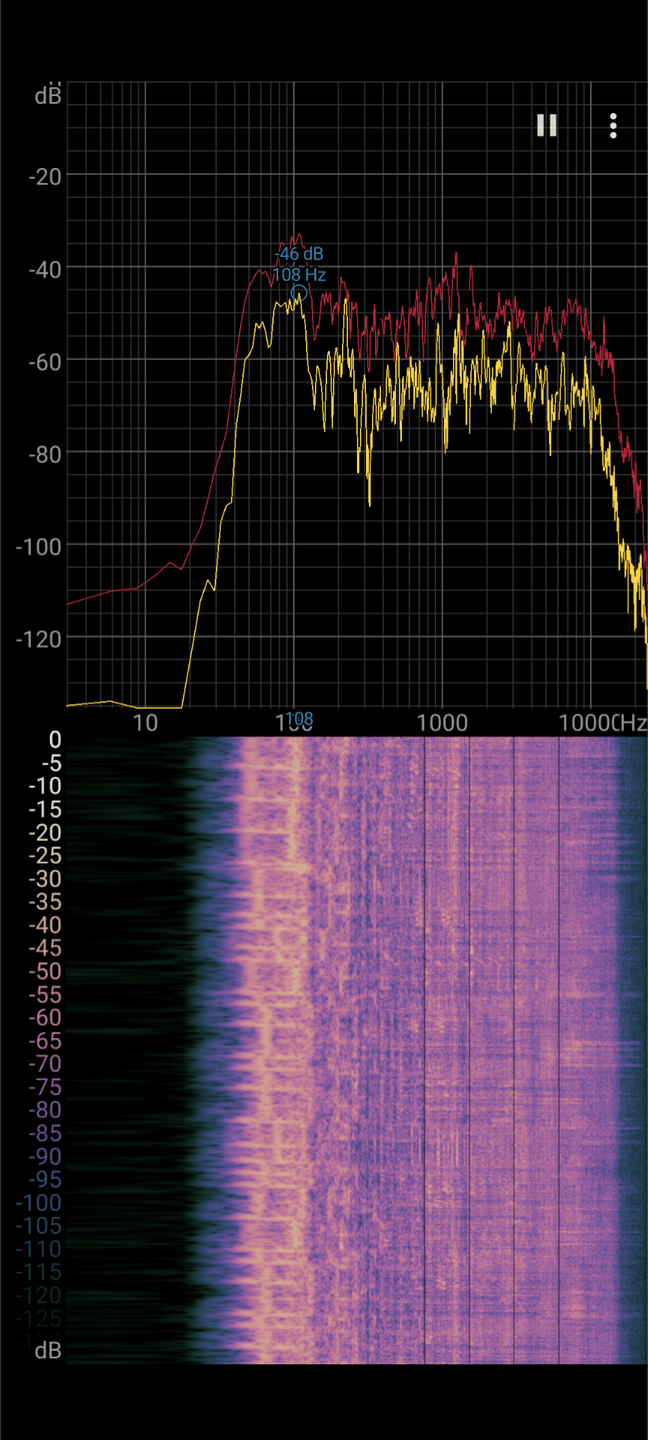Tap the blue peak marker circle
The height and width of the screenshot is (1440, 648).
coord(299,293)
